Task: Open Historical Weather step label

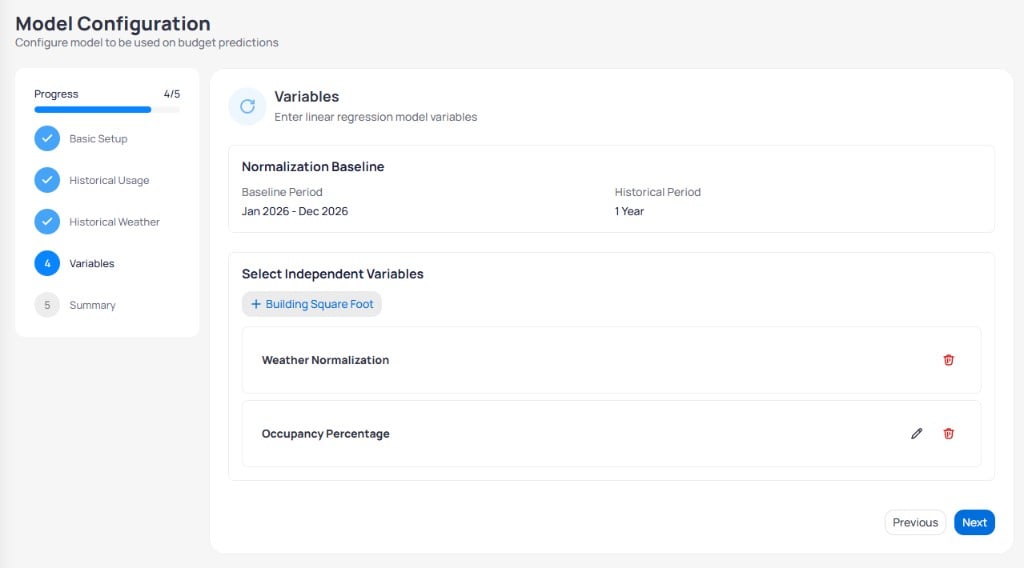Action: 114,222
